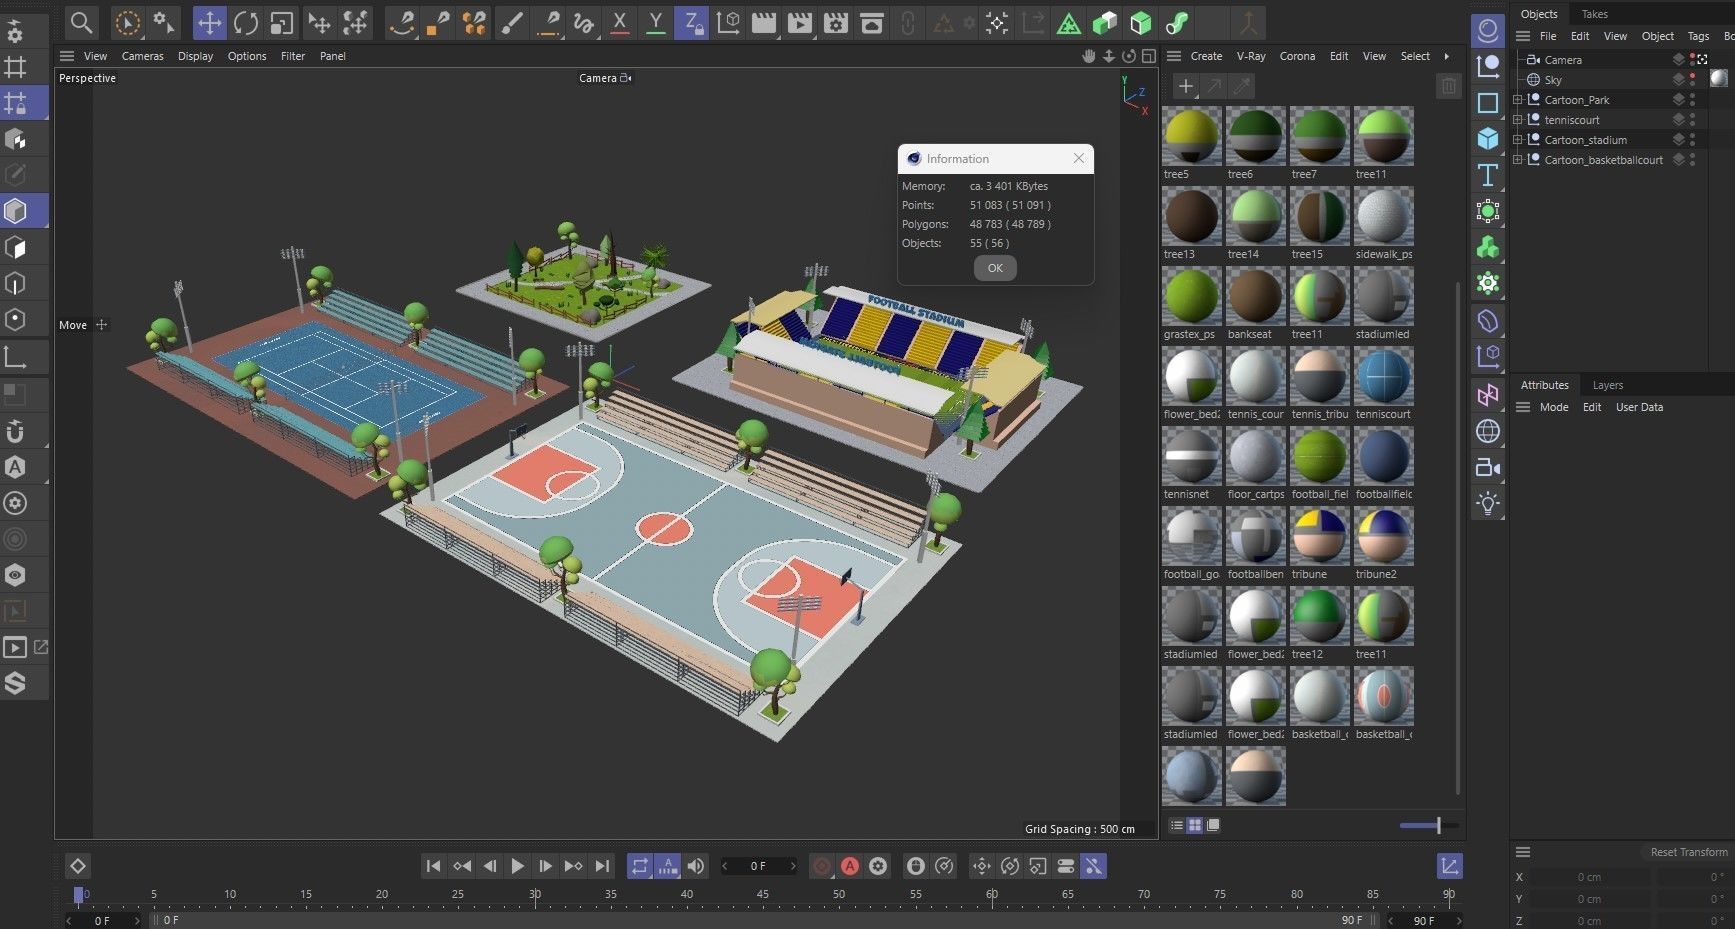Click OK in Information dialog
The height and width of the screenshot is (929, 1735).
tap(995, 268)
